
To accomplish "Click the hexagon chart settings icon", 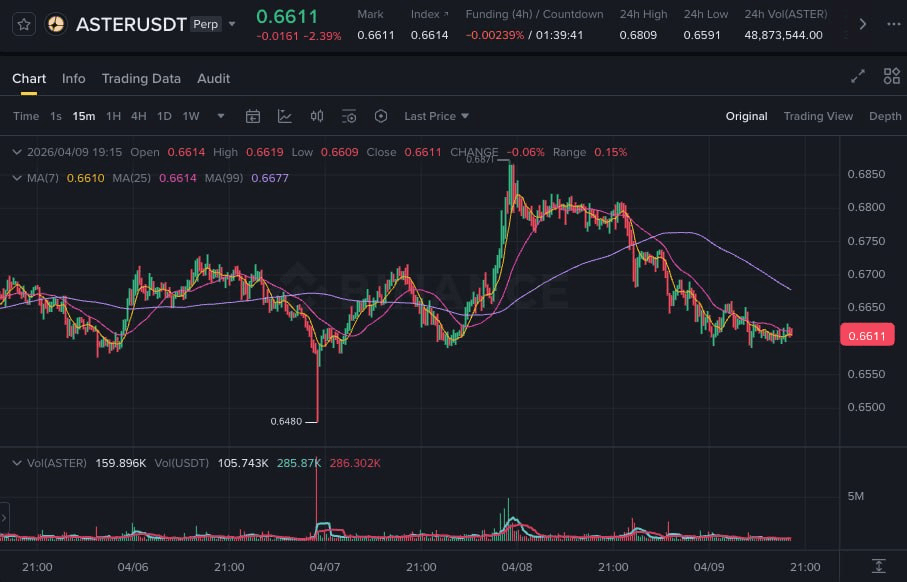I will 381,116.
